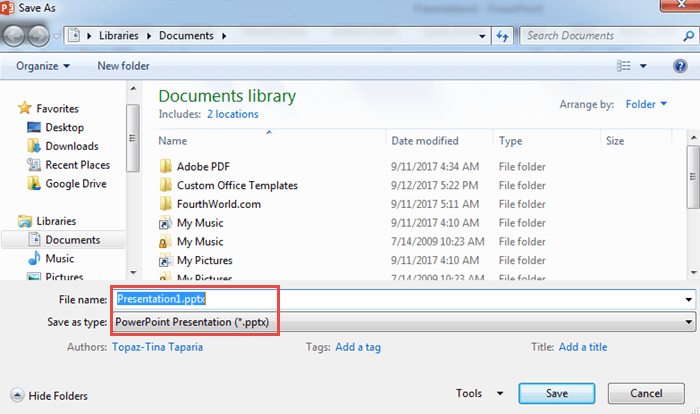Screen dimensions: 700x414
Task: Click the Libraries icon in navigation pane
Action: click(25, 221)
